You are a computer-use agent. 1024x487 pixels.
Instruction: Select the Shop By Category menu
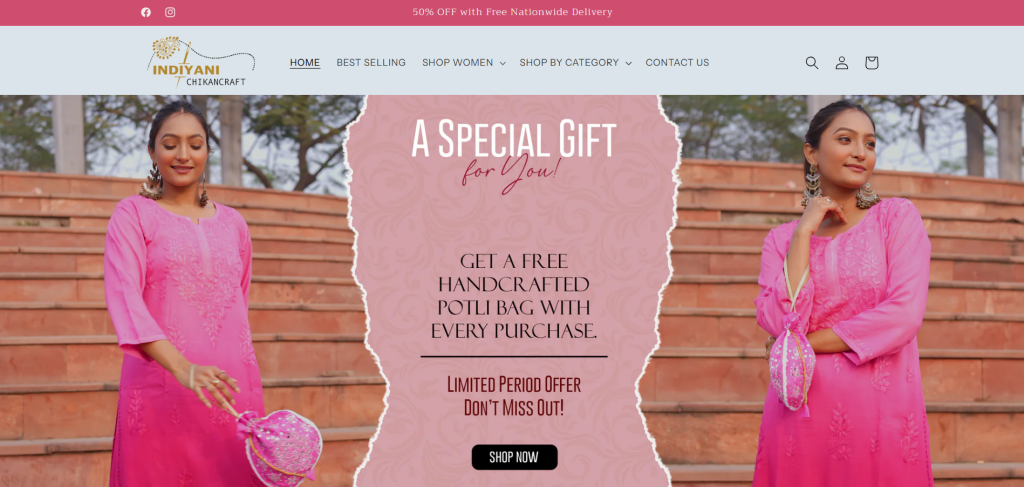pos(569,63)
